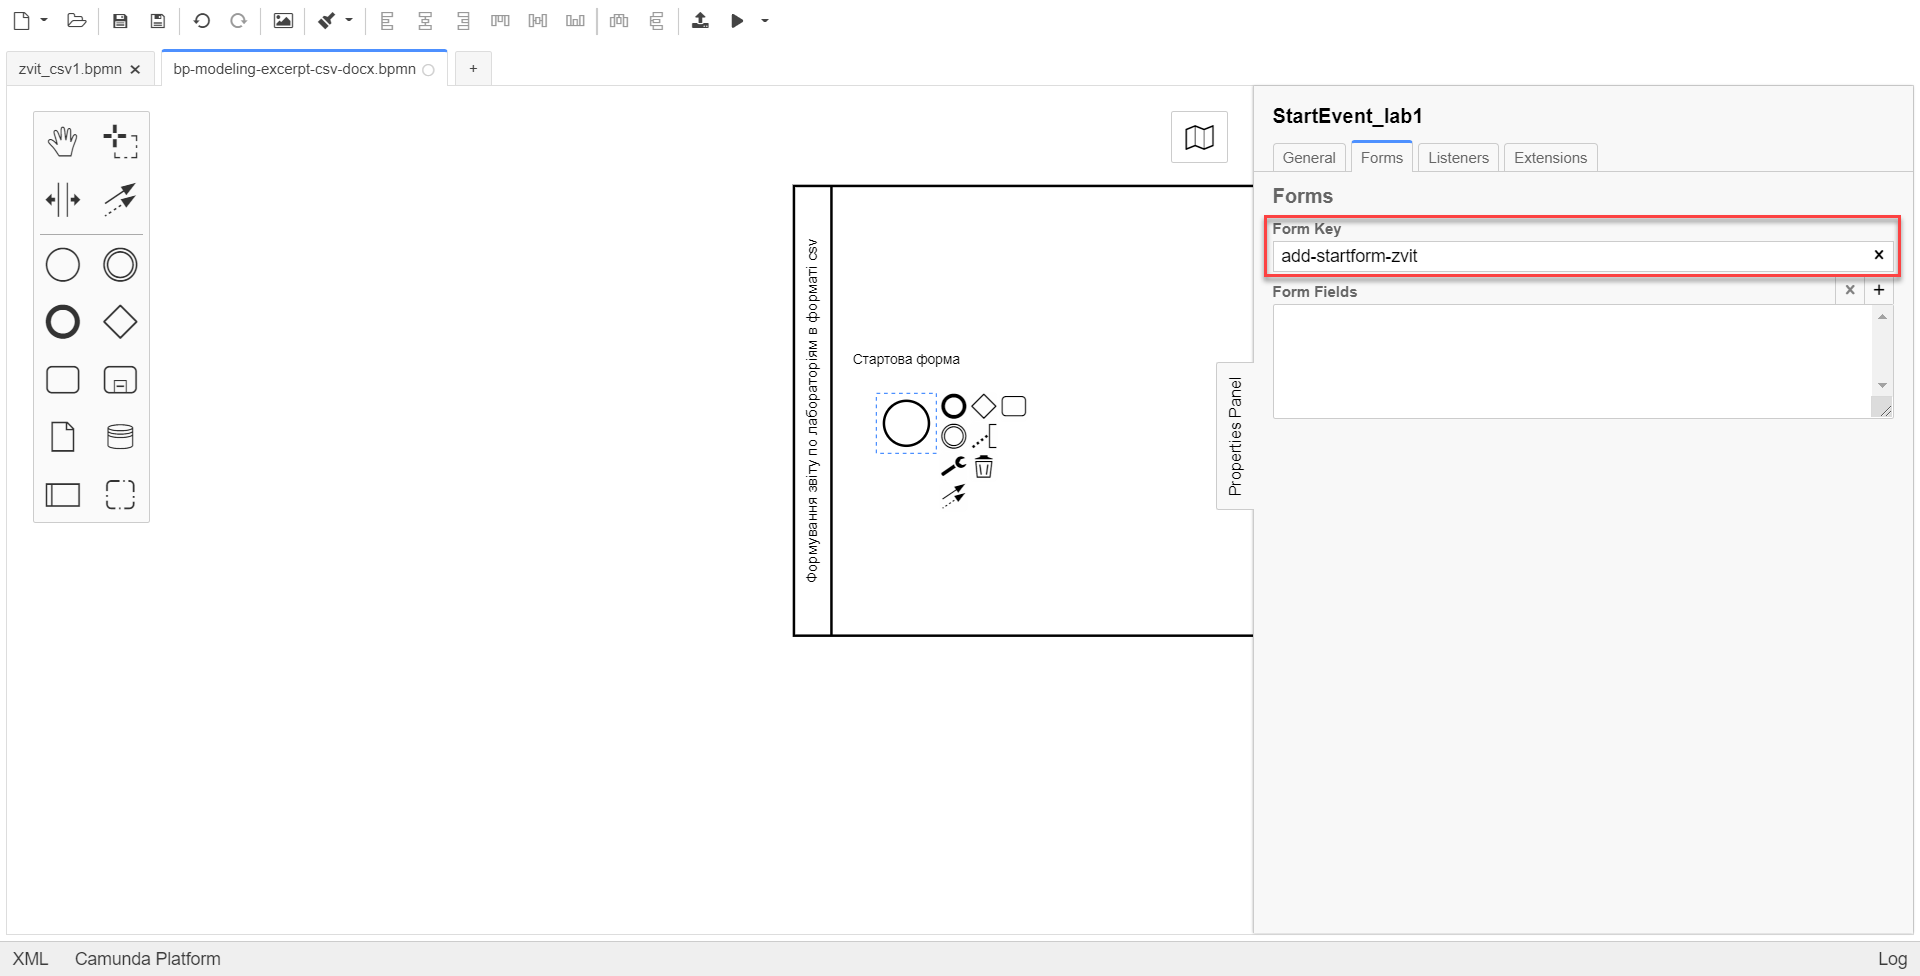The height and width of the screenshot is (976, 1920).
Task: Create Gateway diamond from palette
Action: (x=120, y=322)
